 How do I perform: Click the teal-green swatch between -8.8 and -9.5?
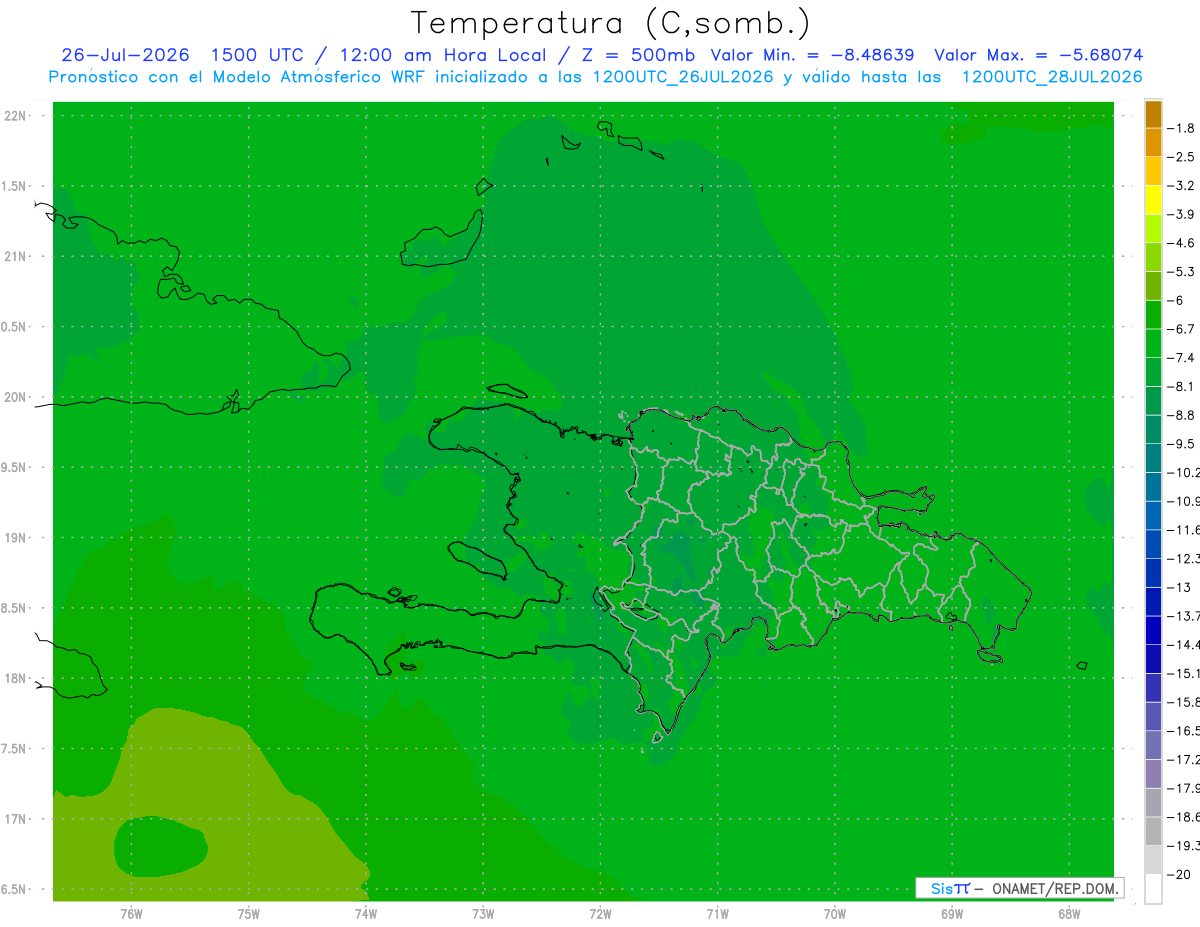tap(1153, 429)
